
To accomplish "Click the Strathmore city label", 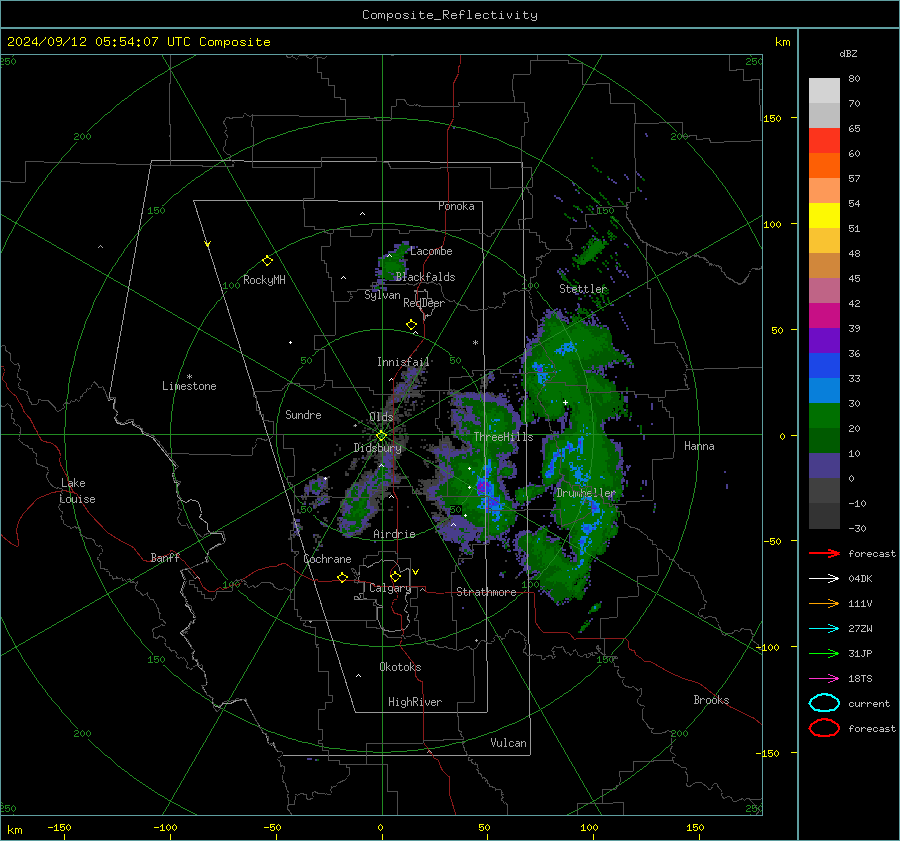I will (x=486, y=592).
